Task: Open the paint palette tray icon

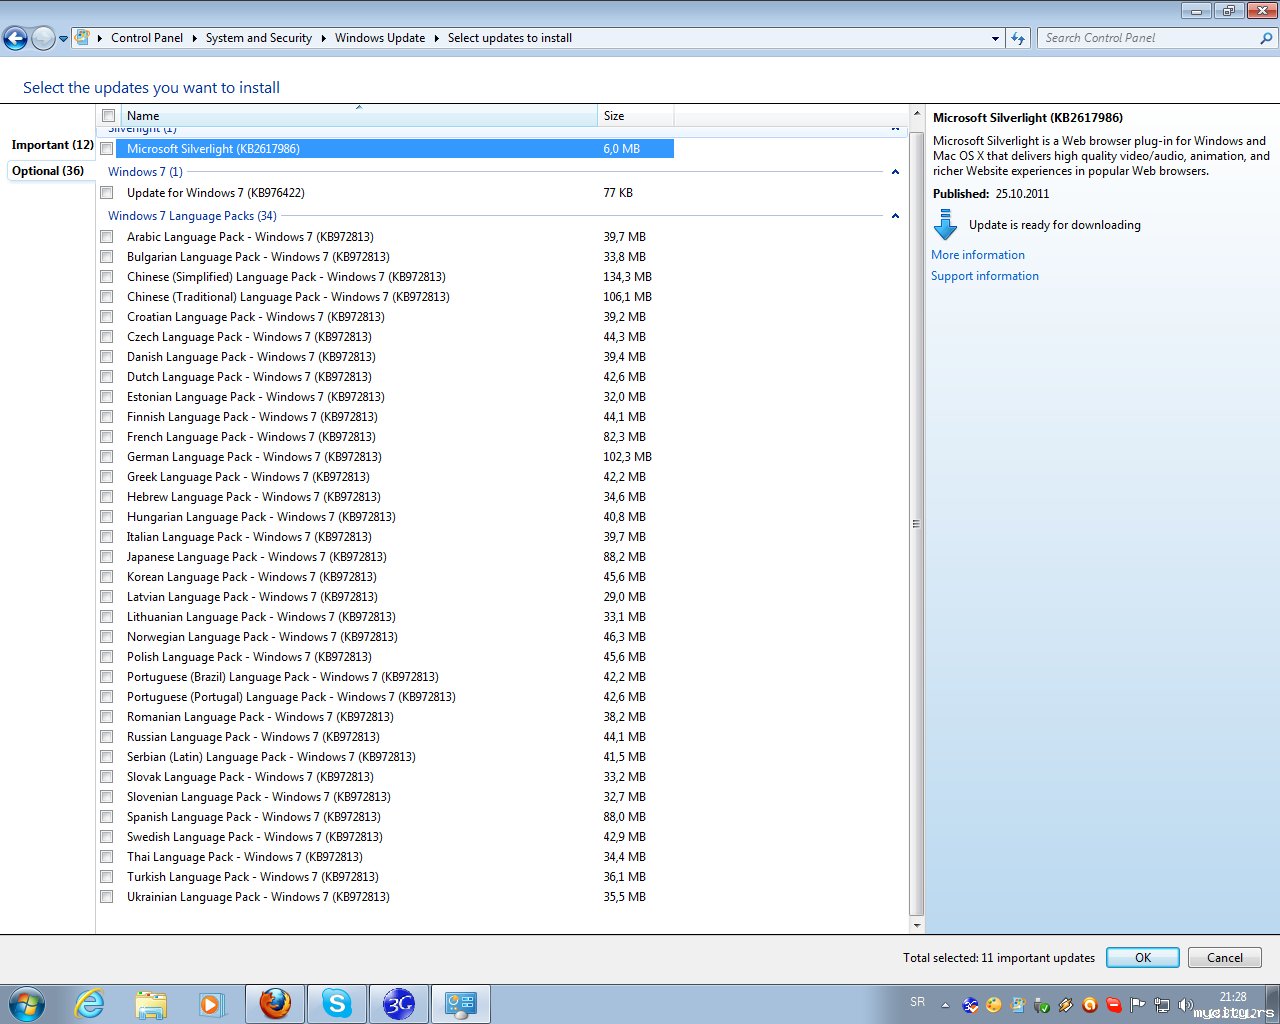Action: tap(993, 1005)
